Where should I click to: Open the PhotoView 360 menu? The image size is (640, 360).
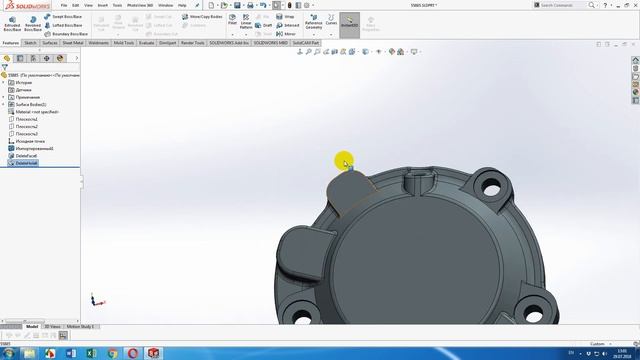click(x=140, y=5)
